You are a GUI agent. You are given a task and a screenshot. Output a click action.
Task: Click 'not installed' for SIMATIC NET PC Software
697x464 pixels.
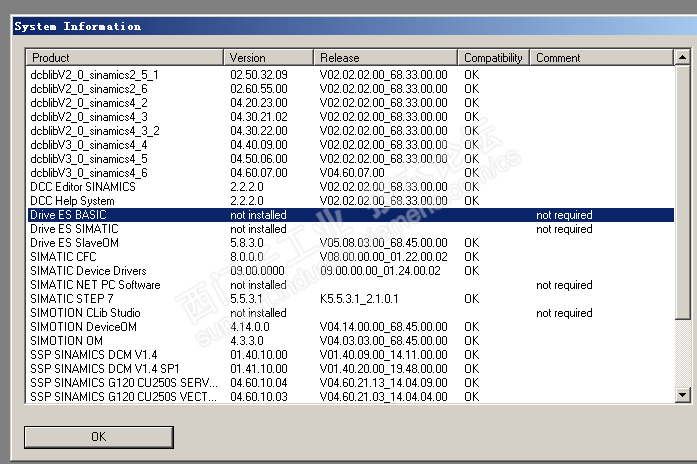click(258, 285)
